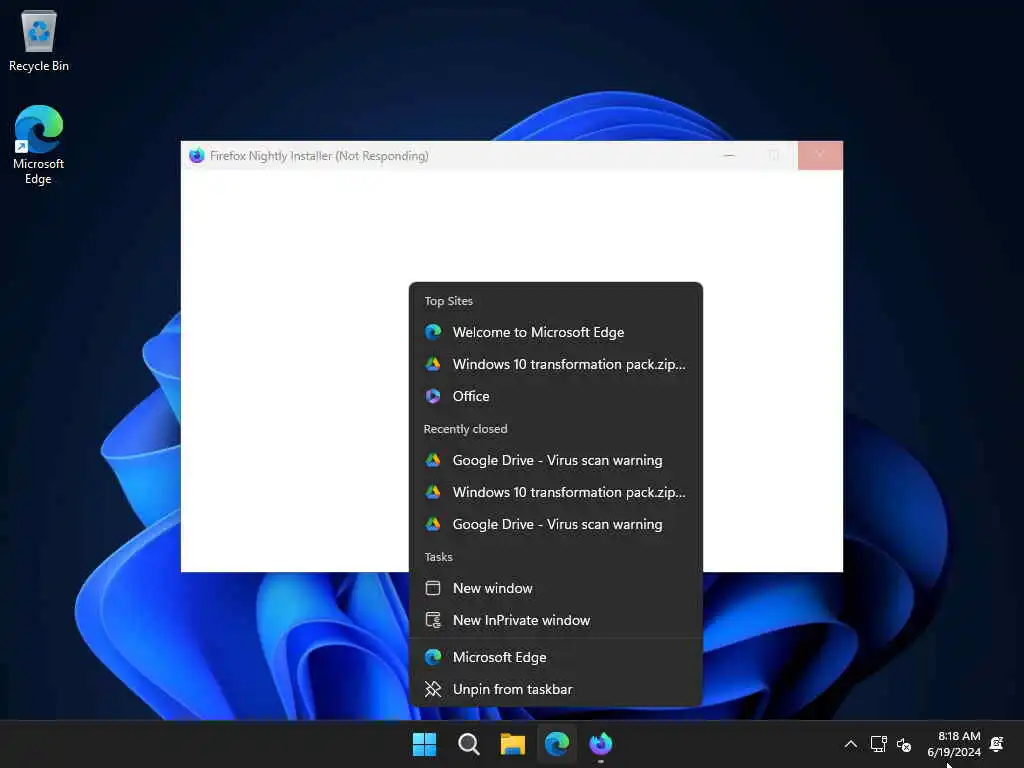Open taskbar Search
1024x768 pixels.
468,744
